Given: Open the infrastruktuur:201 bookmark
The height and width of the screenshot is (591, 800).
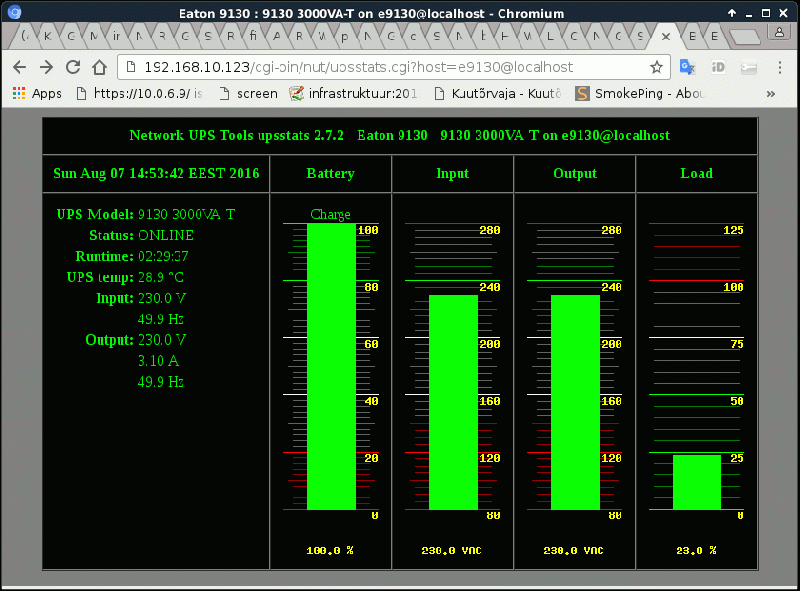Looking at the screenshot, I should tap(353, 93).
